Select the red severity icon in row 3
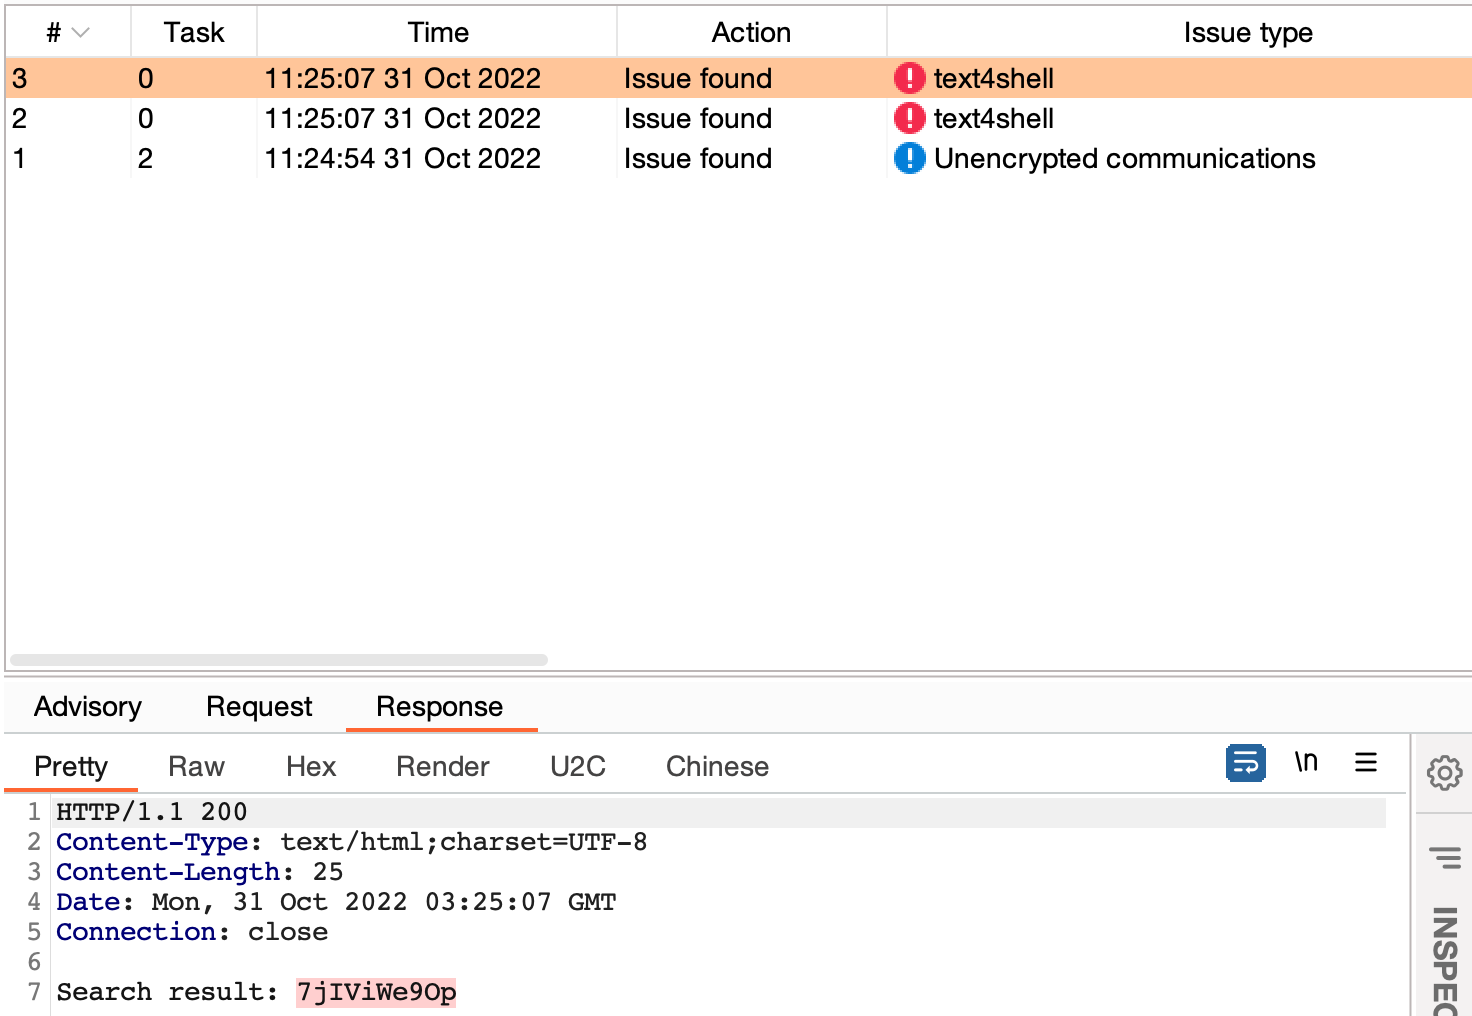 pyautogui.click(x=909, y=78)
